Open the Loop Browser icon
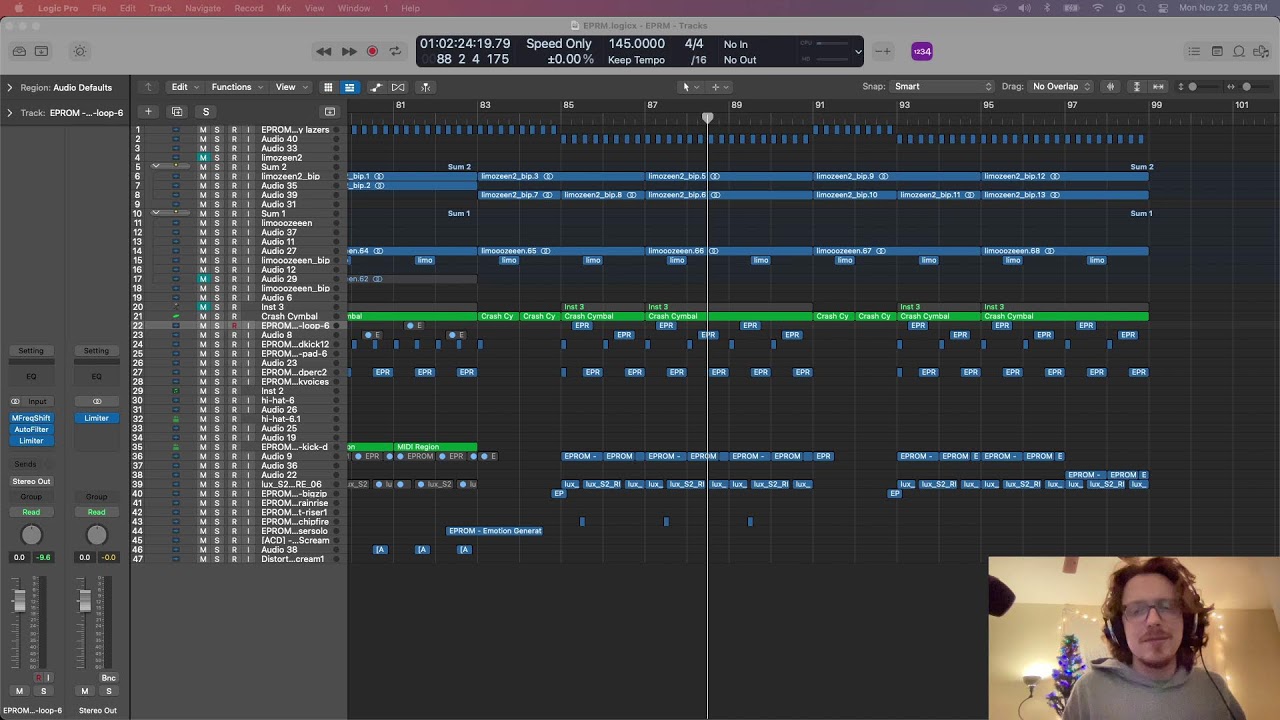Viewport: 1280px width, 720px height. pyautogui.click(x=1239, y=51)
